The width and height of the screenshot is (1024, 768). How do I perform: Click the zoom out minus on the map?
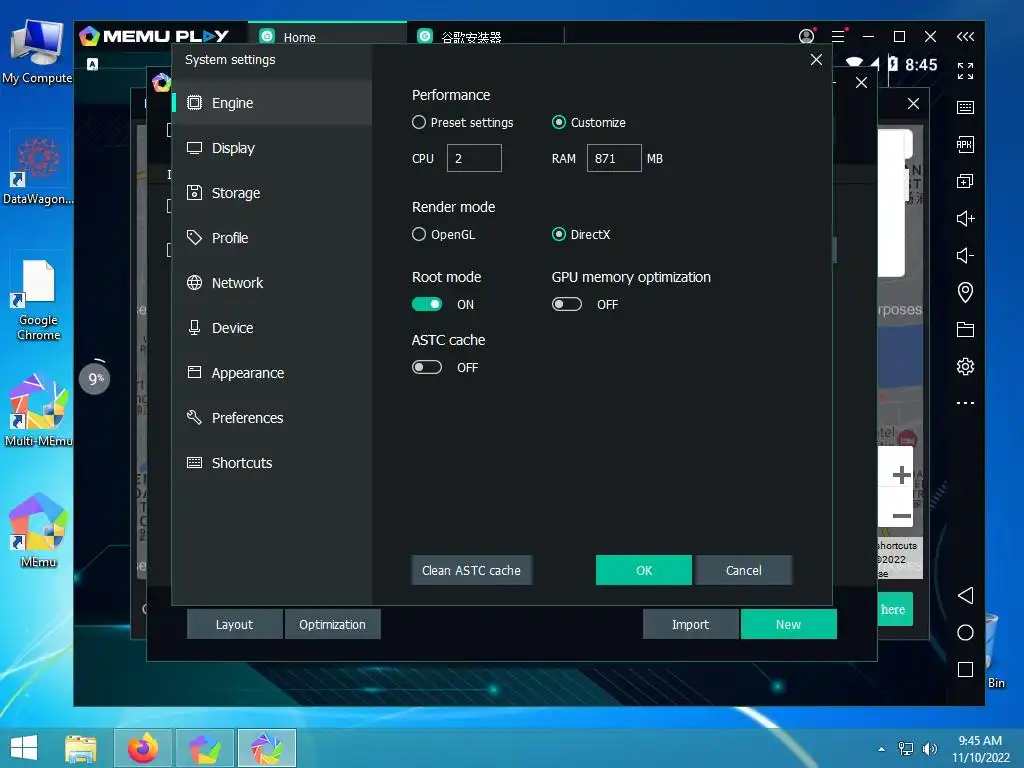tap(901, 516)
